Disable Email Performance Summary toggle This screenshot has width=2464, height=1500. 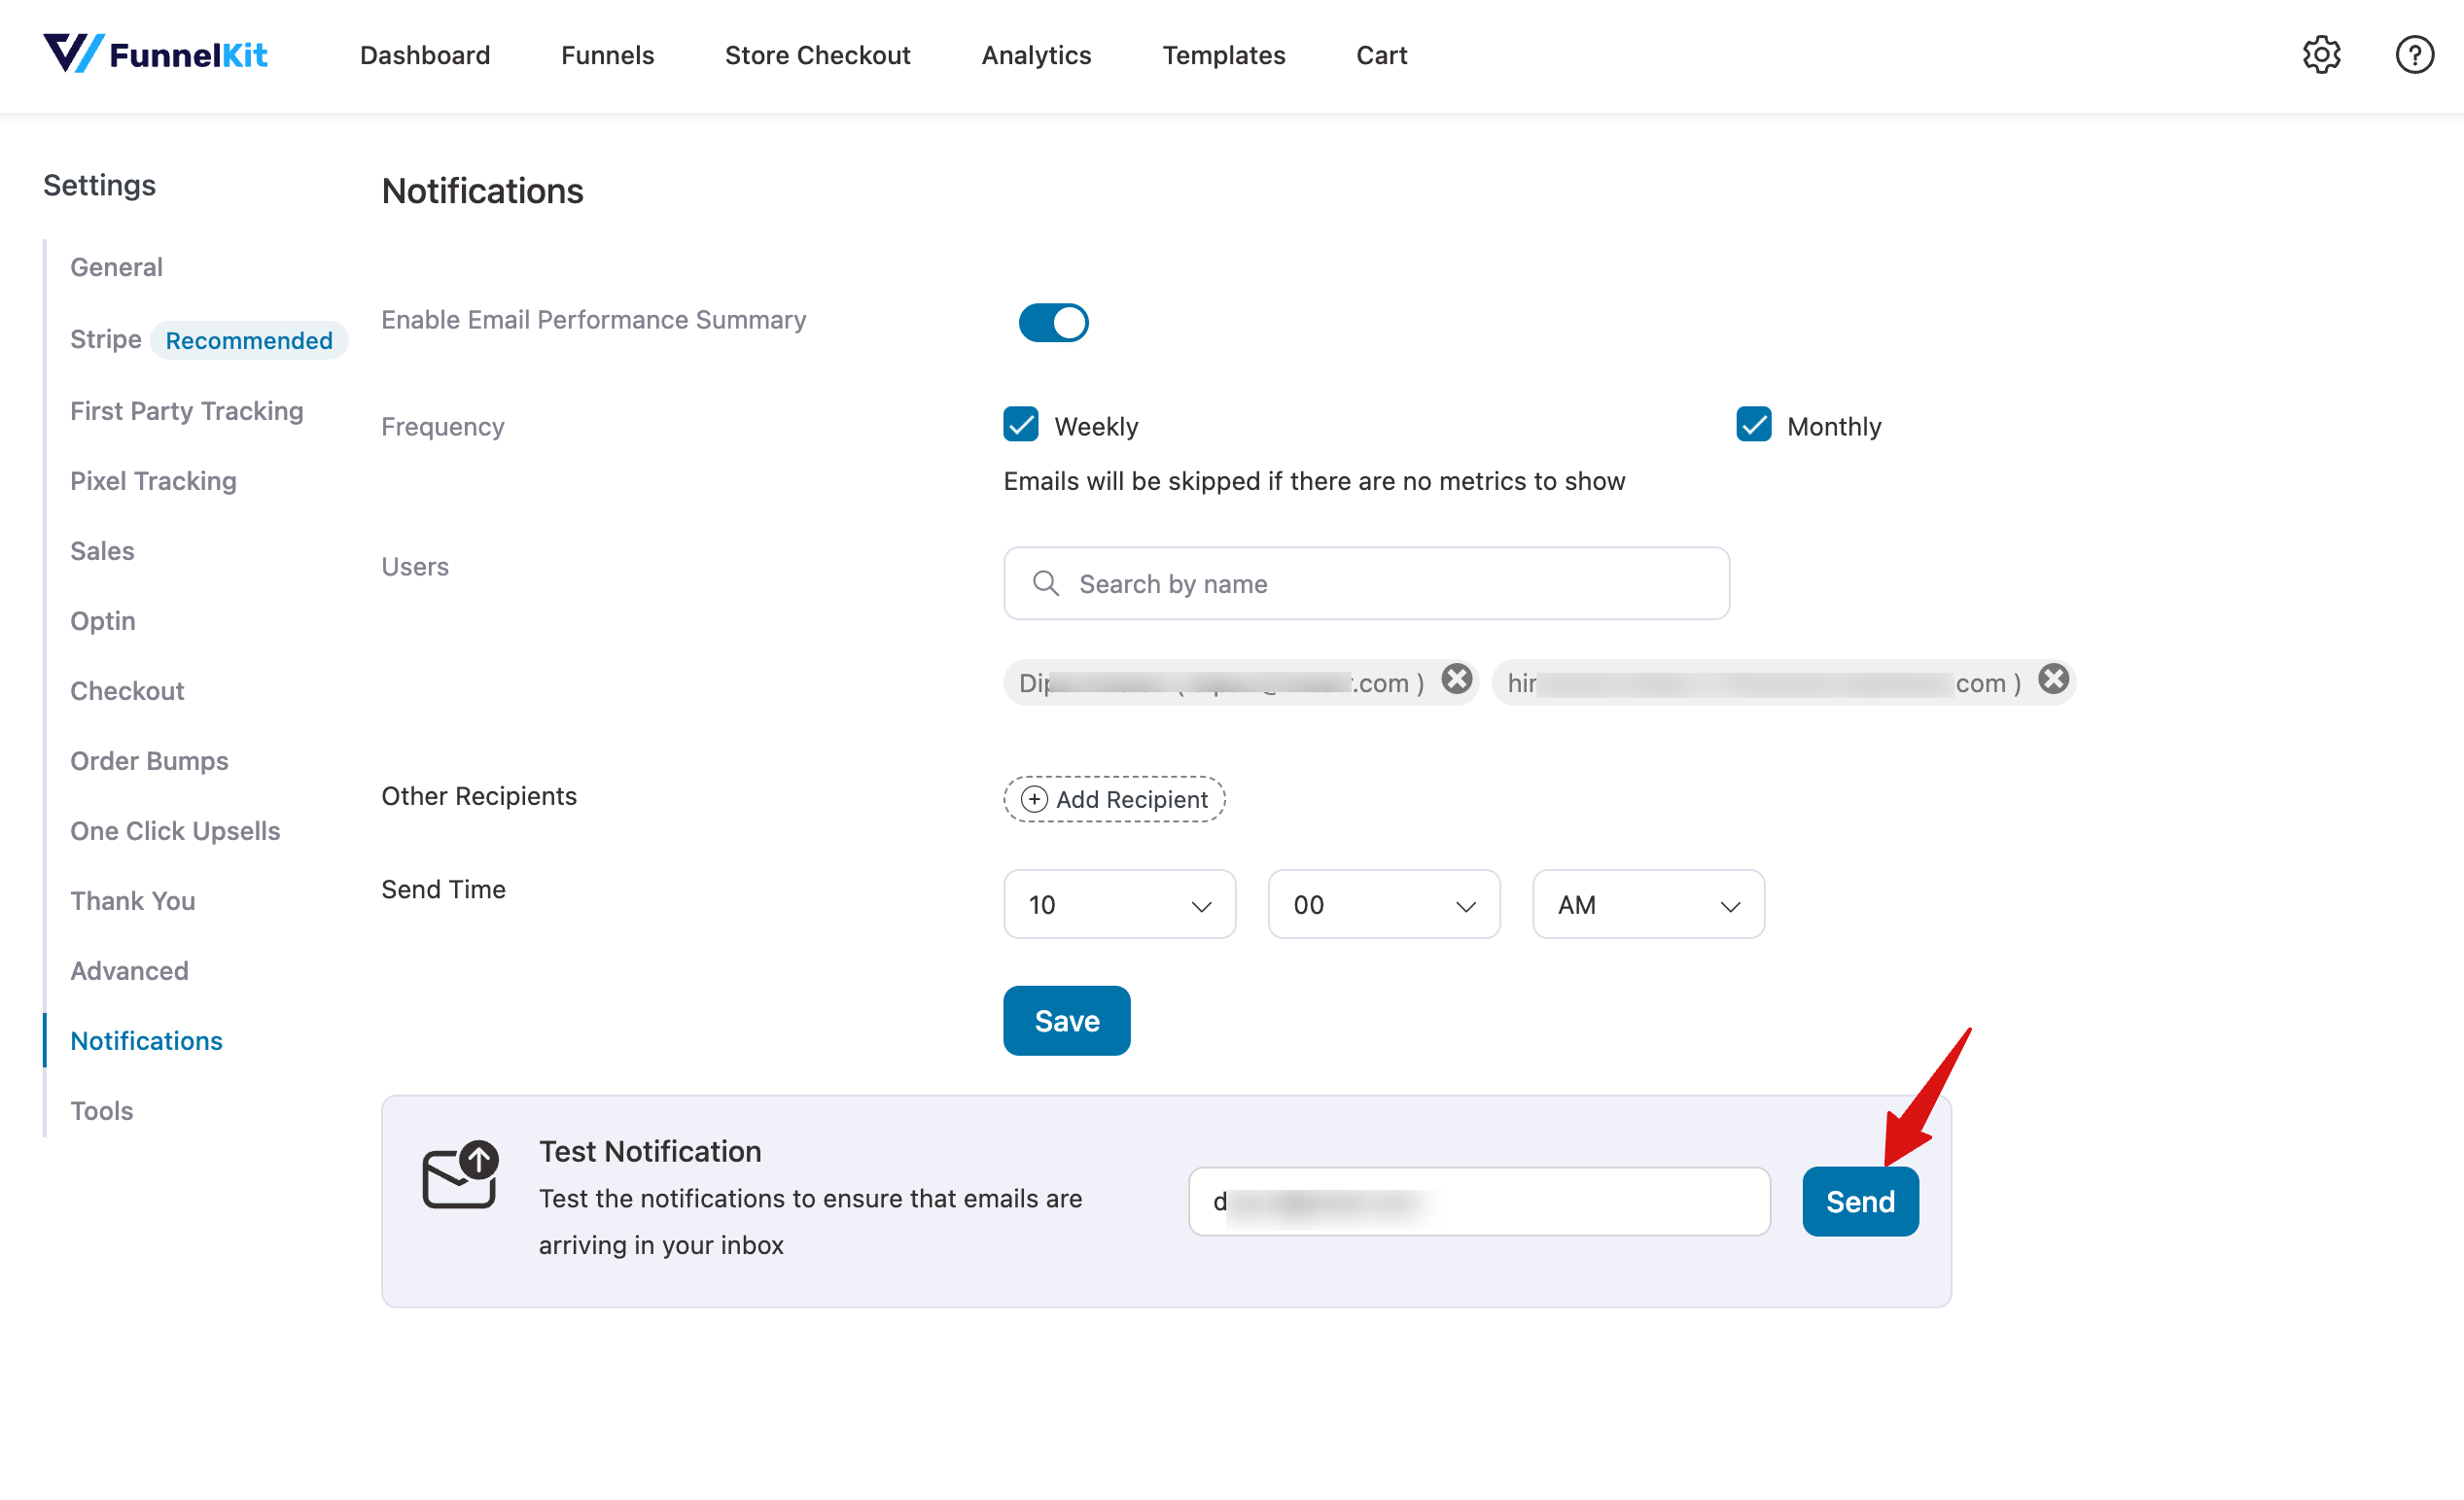[x=1053, y=322]
